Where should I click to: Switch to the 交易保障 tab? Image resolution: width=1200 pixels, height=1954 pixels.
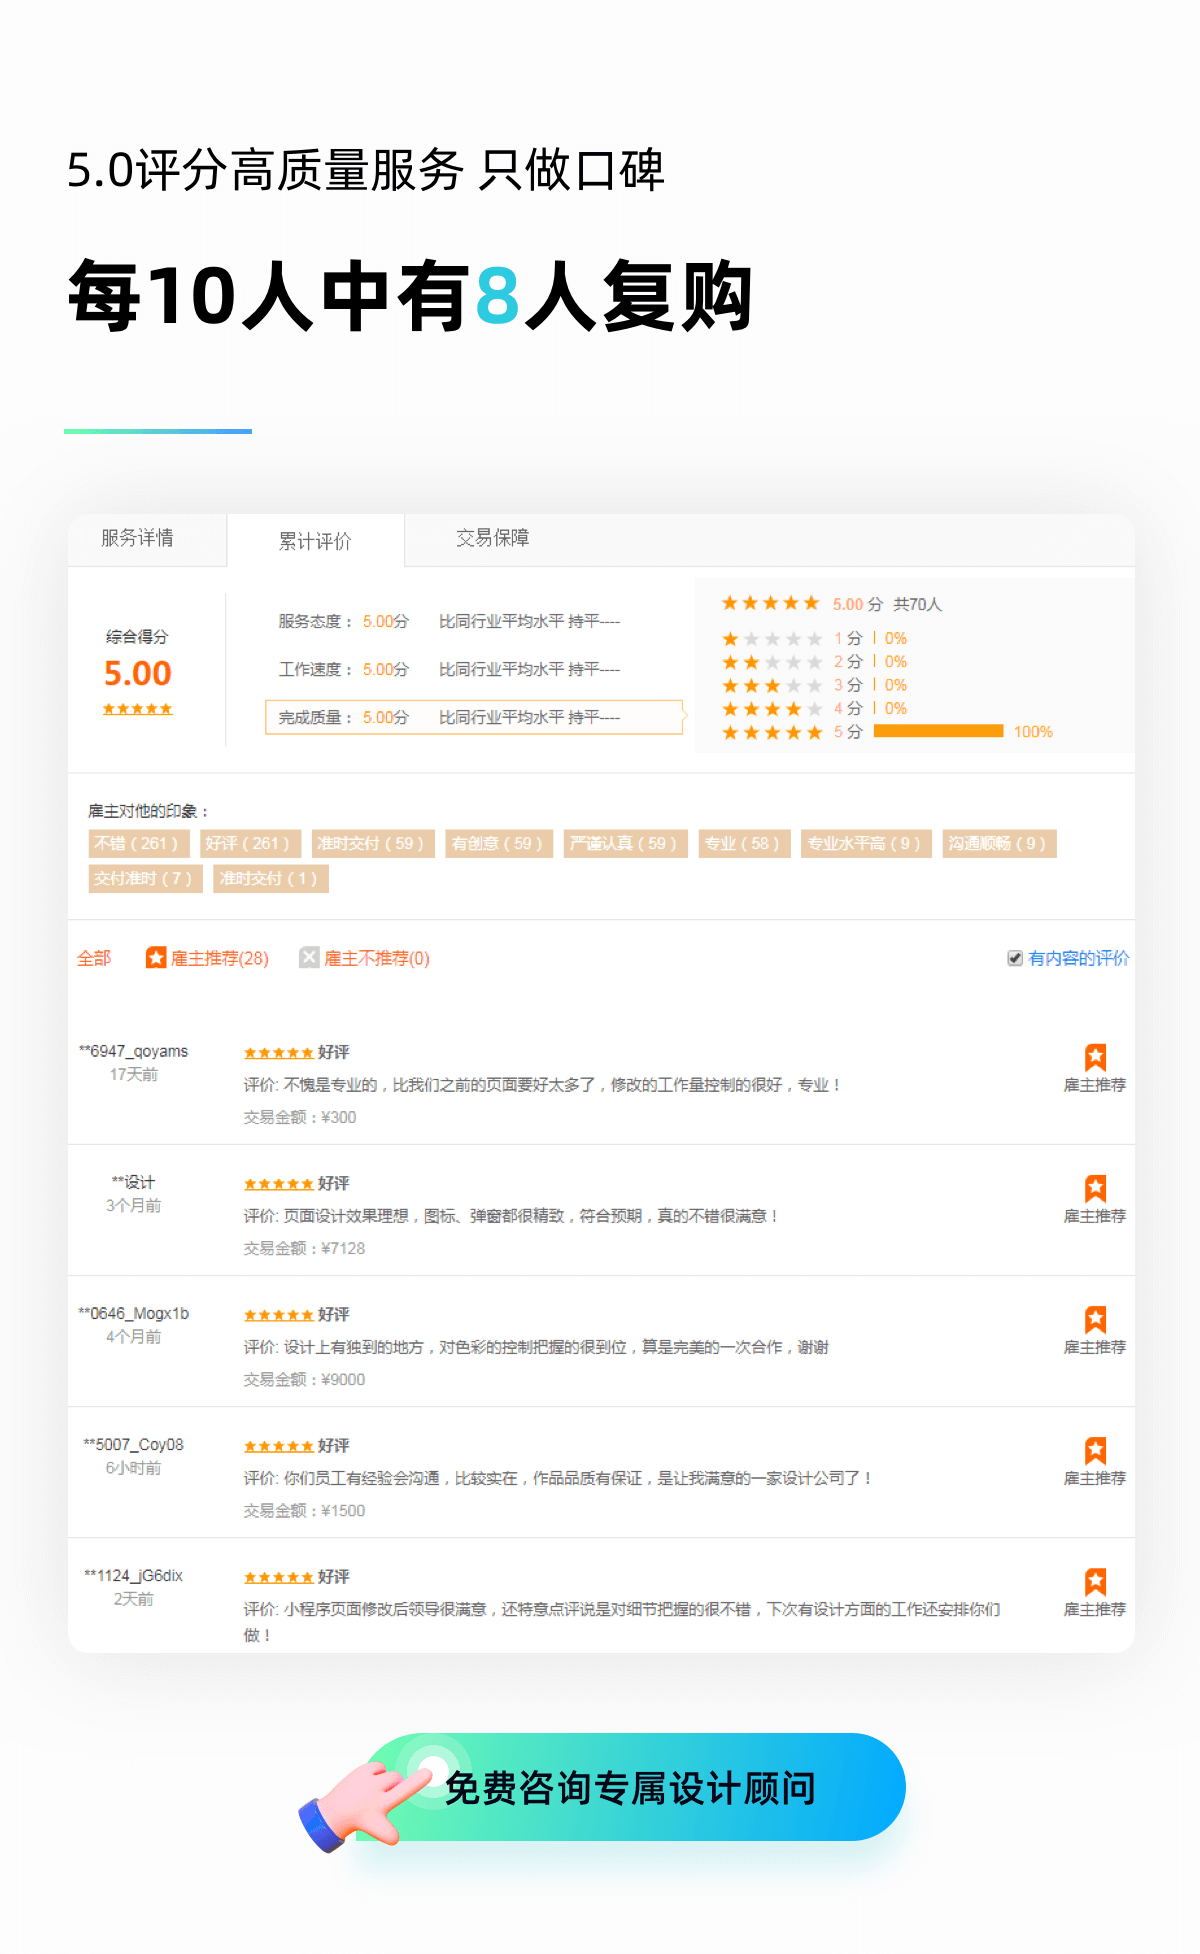tap(492, 538)
